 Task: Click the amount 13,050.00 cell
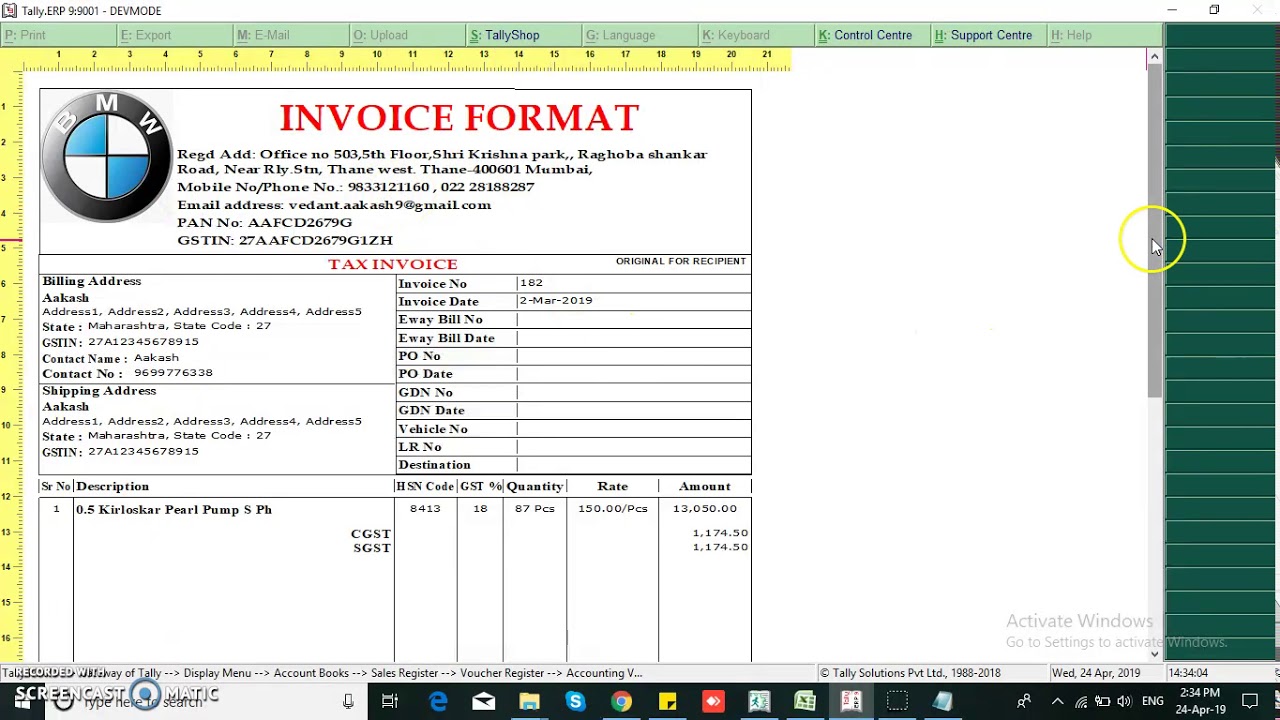click(705, 508)
